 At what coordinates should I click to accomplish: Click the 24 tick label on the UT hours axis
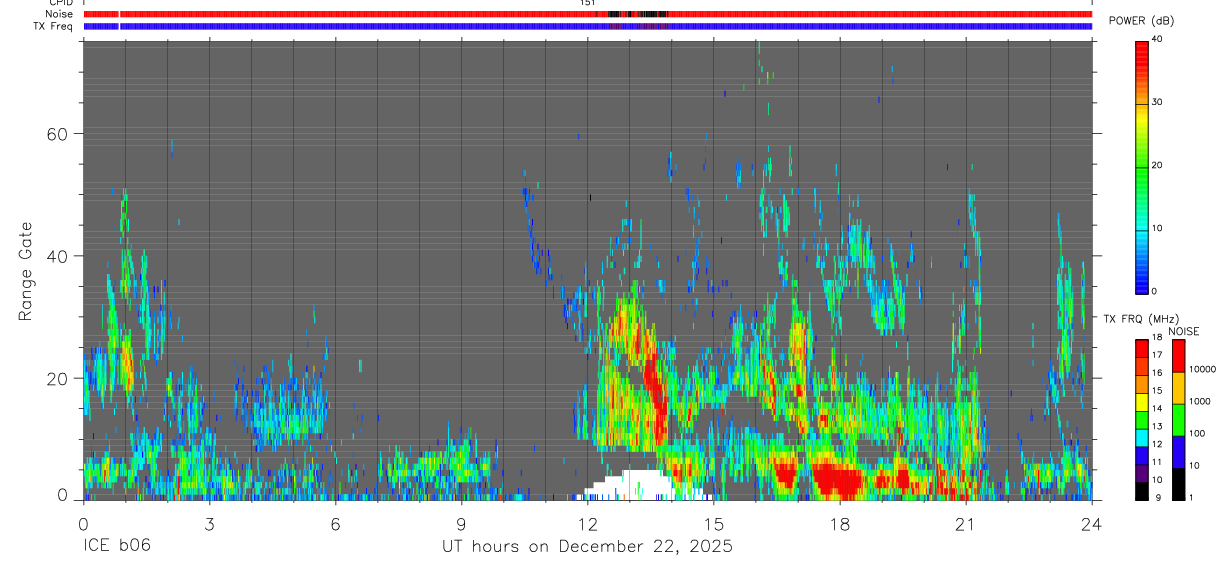pos(1092,523)
